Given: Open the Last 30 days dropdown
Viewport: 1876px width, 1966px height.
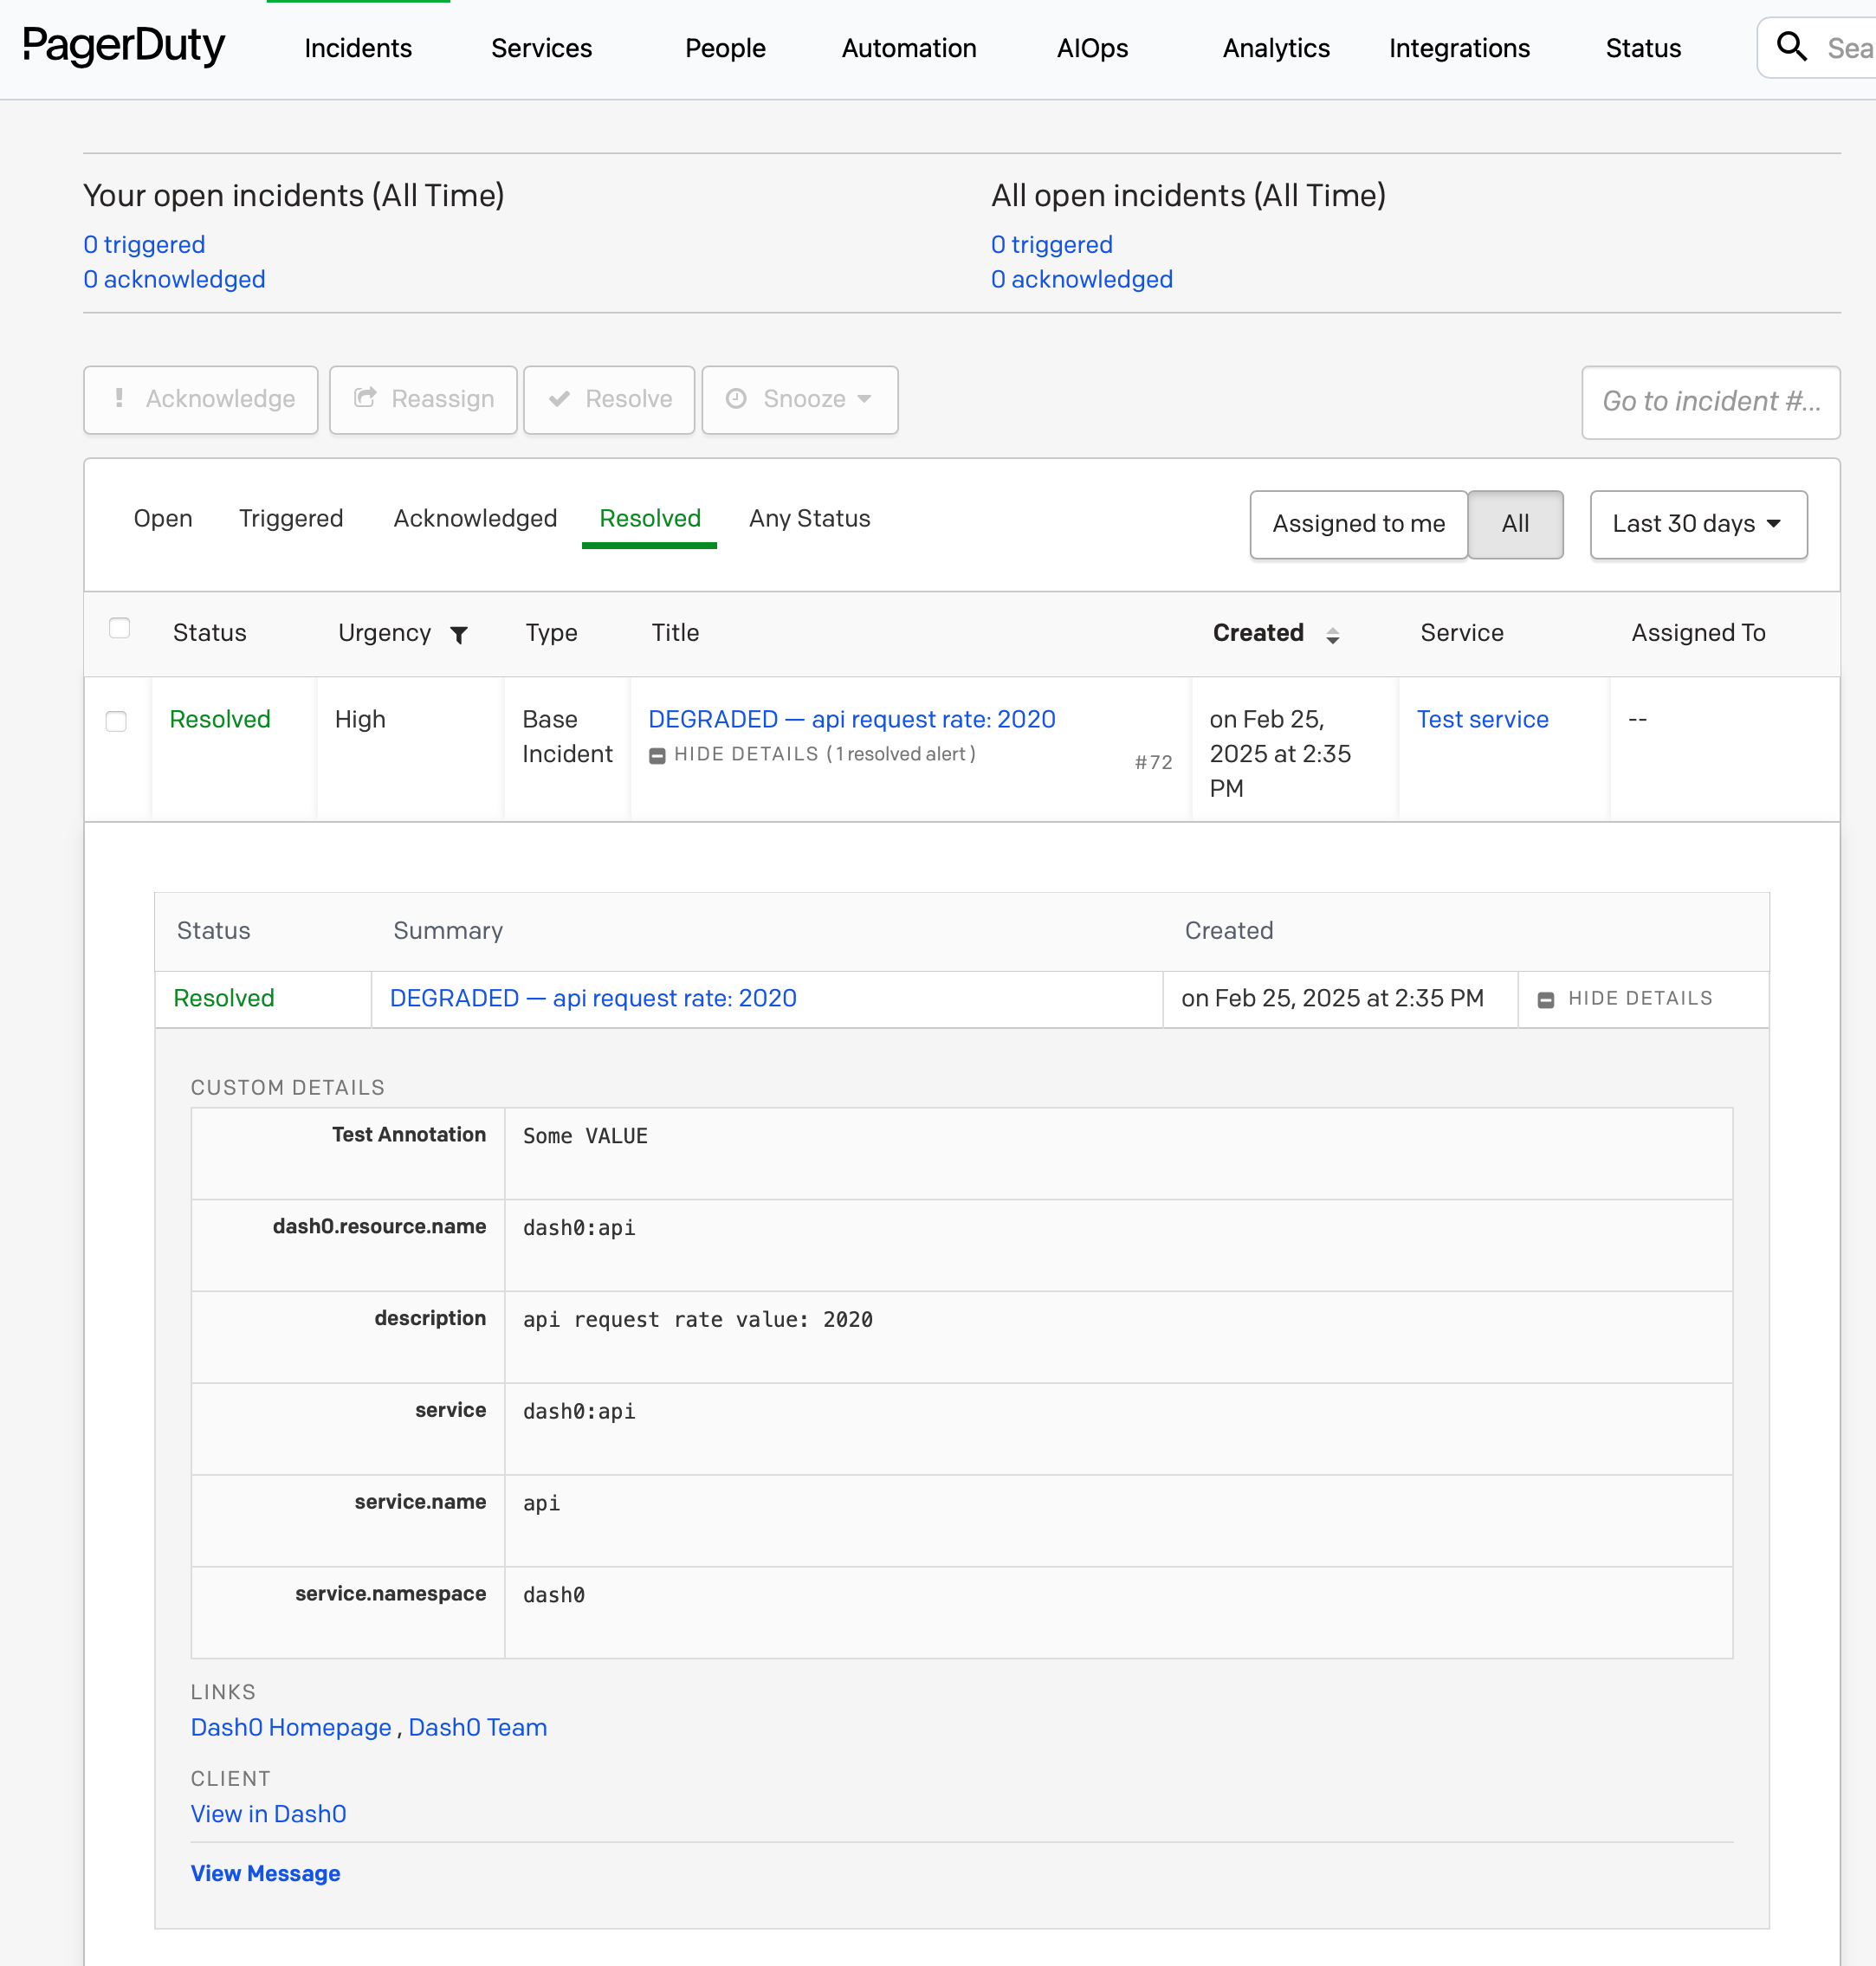Looking at the screenshot, I should pos(1697,523).
